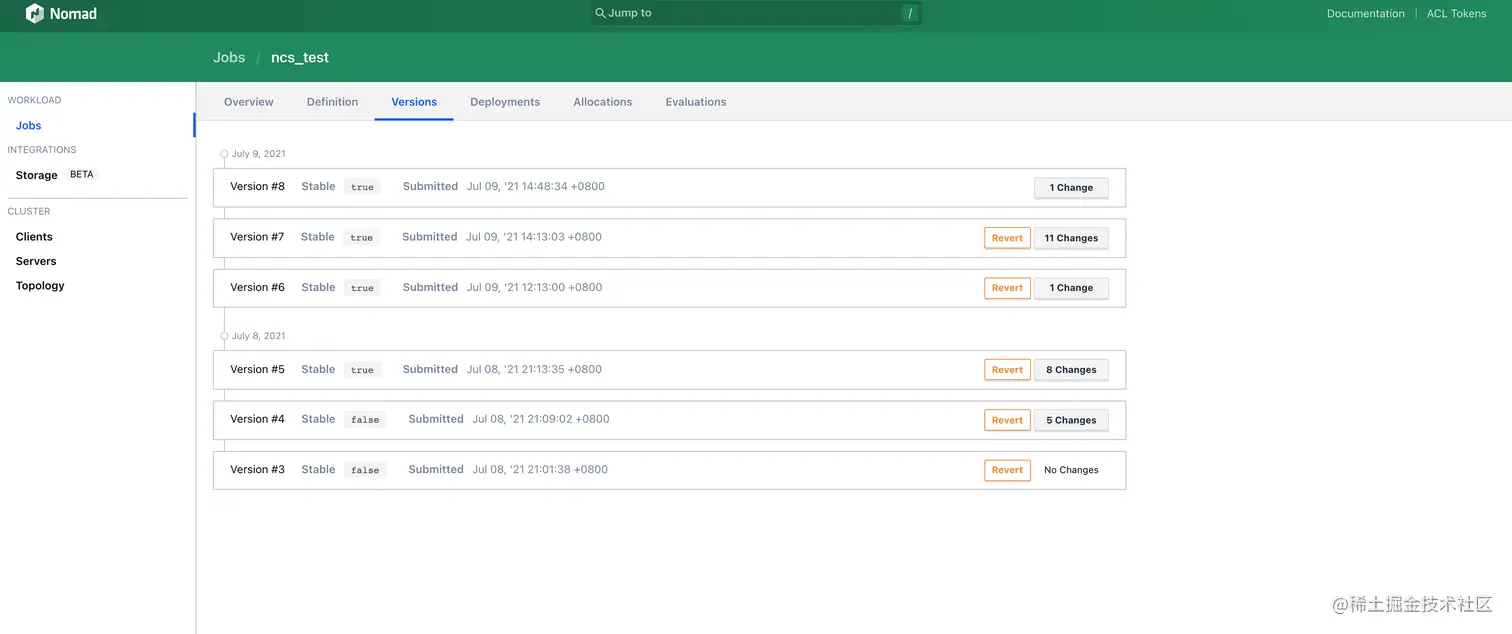The width and height of the screenshot is (1512, 634).
Task: Click the false stable badge of Version #3
Action: pos(365,470)
